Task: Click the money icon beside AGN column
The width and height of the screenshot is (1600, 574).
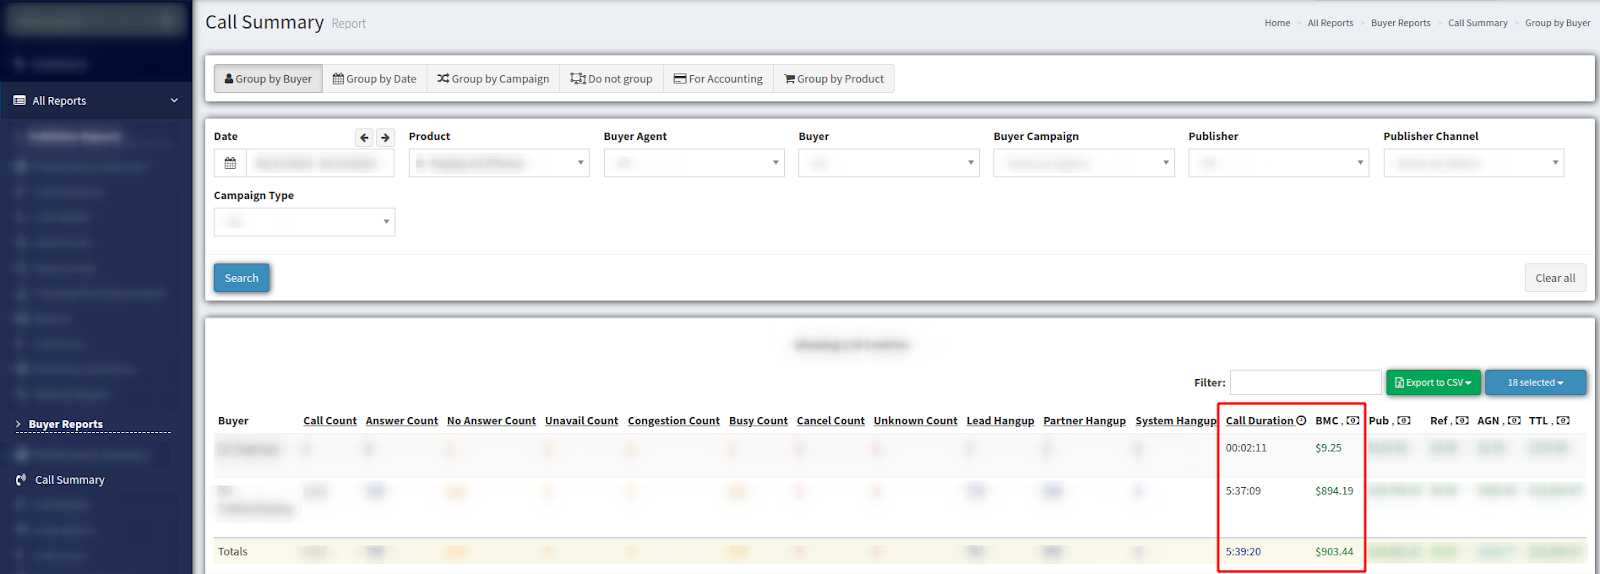Action: pos(1514,421)
